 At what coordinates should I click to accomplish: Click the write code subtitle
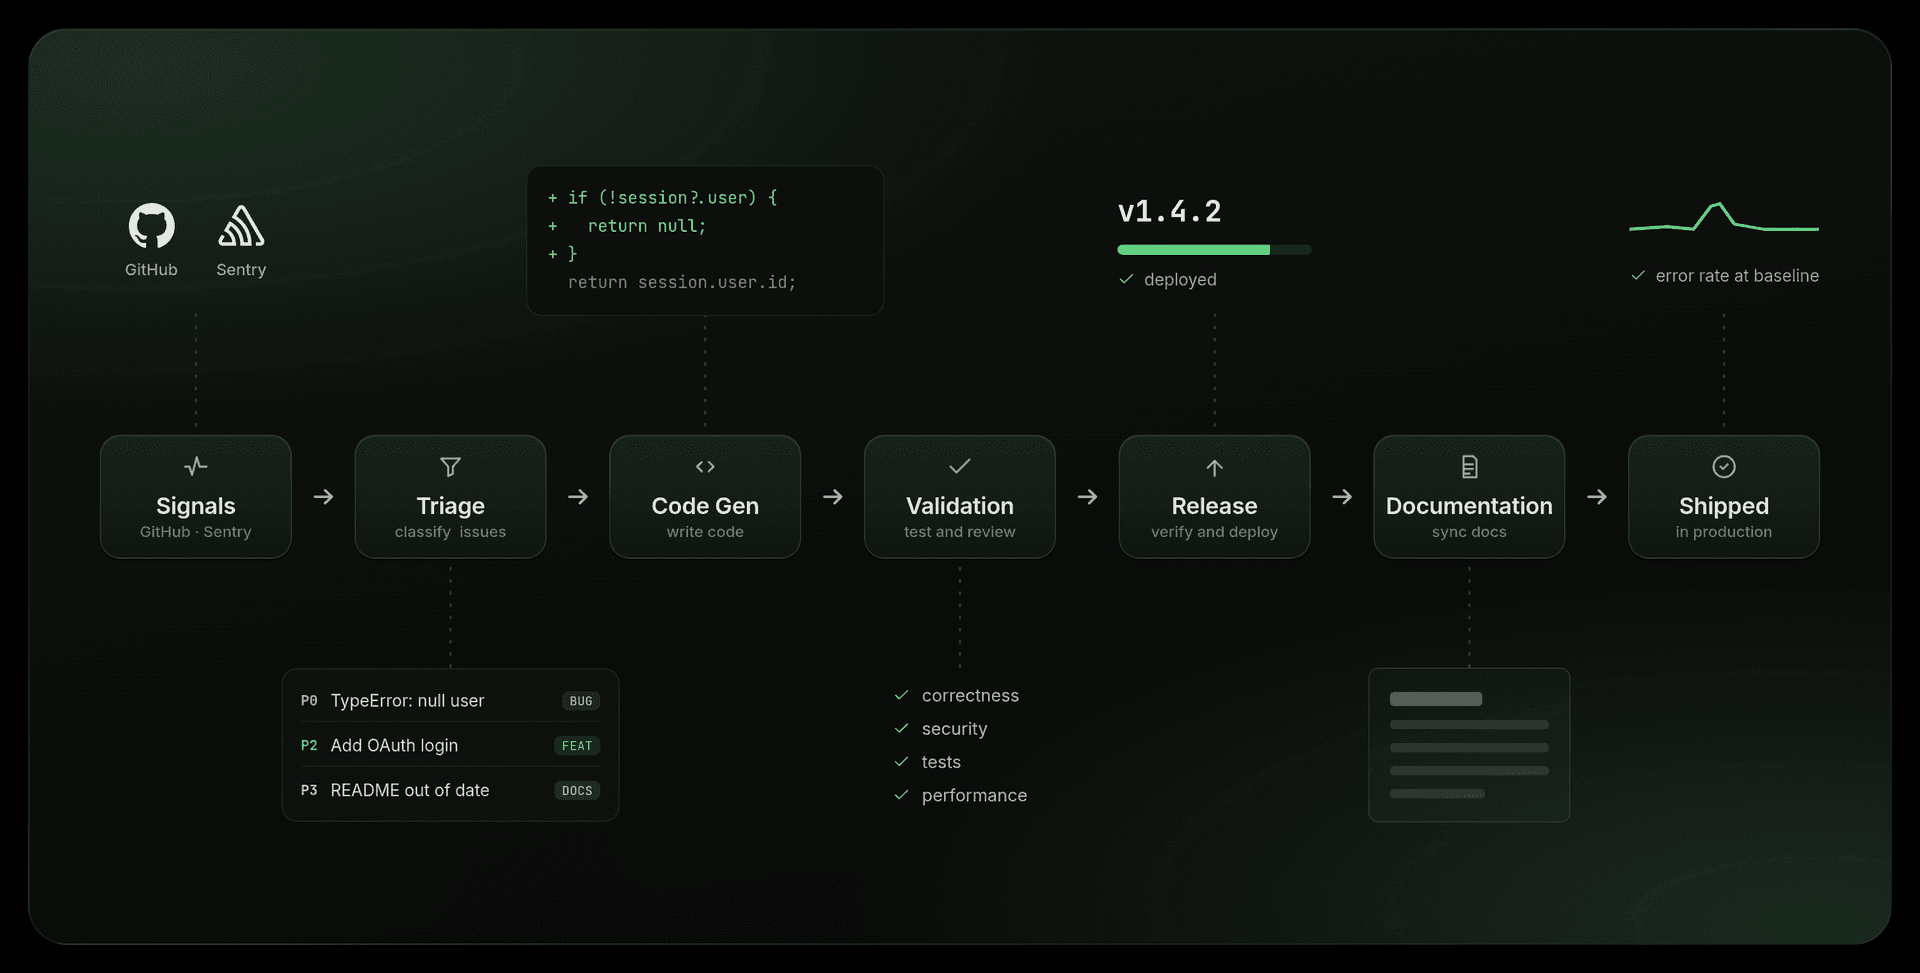(705, 532)
